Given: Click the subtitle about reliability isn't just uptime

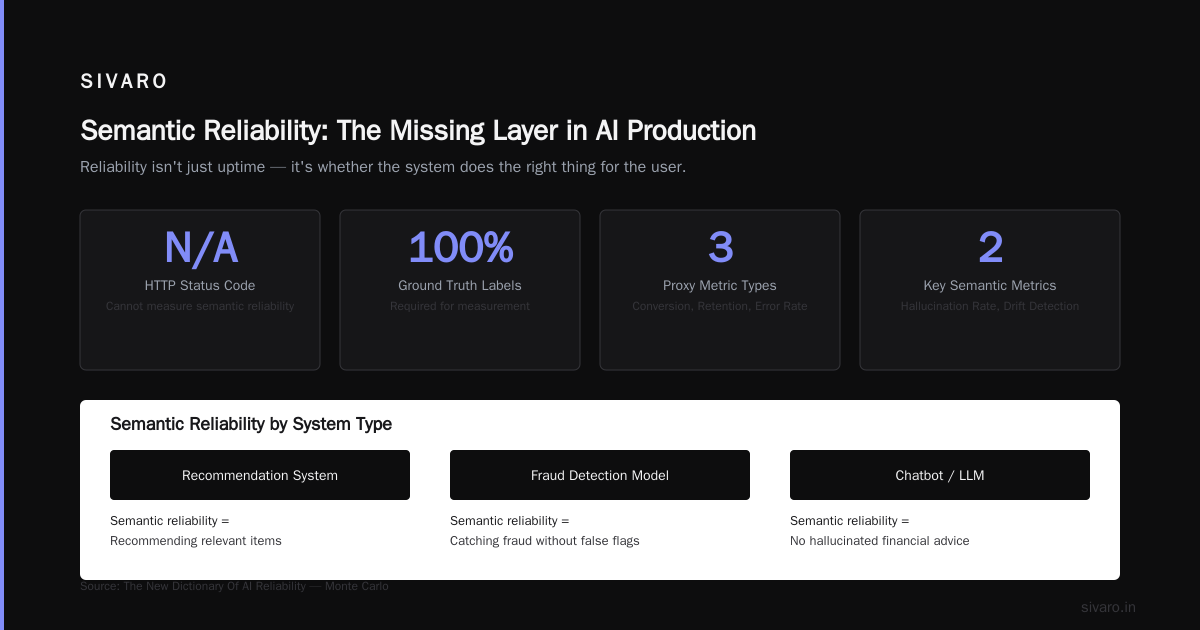Looking at the screenshot, I should [x=383, y=167].
